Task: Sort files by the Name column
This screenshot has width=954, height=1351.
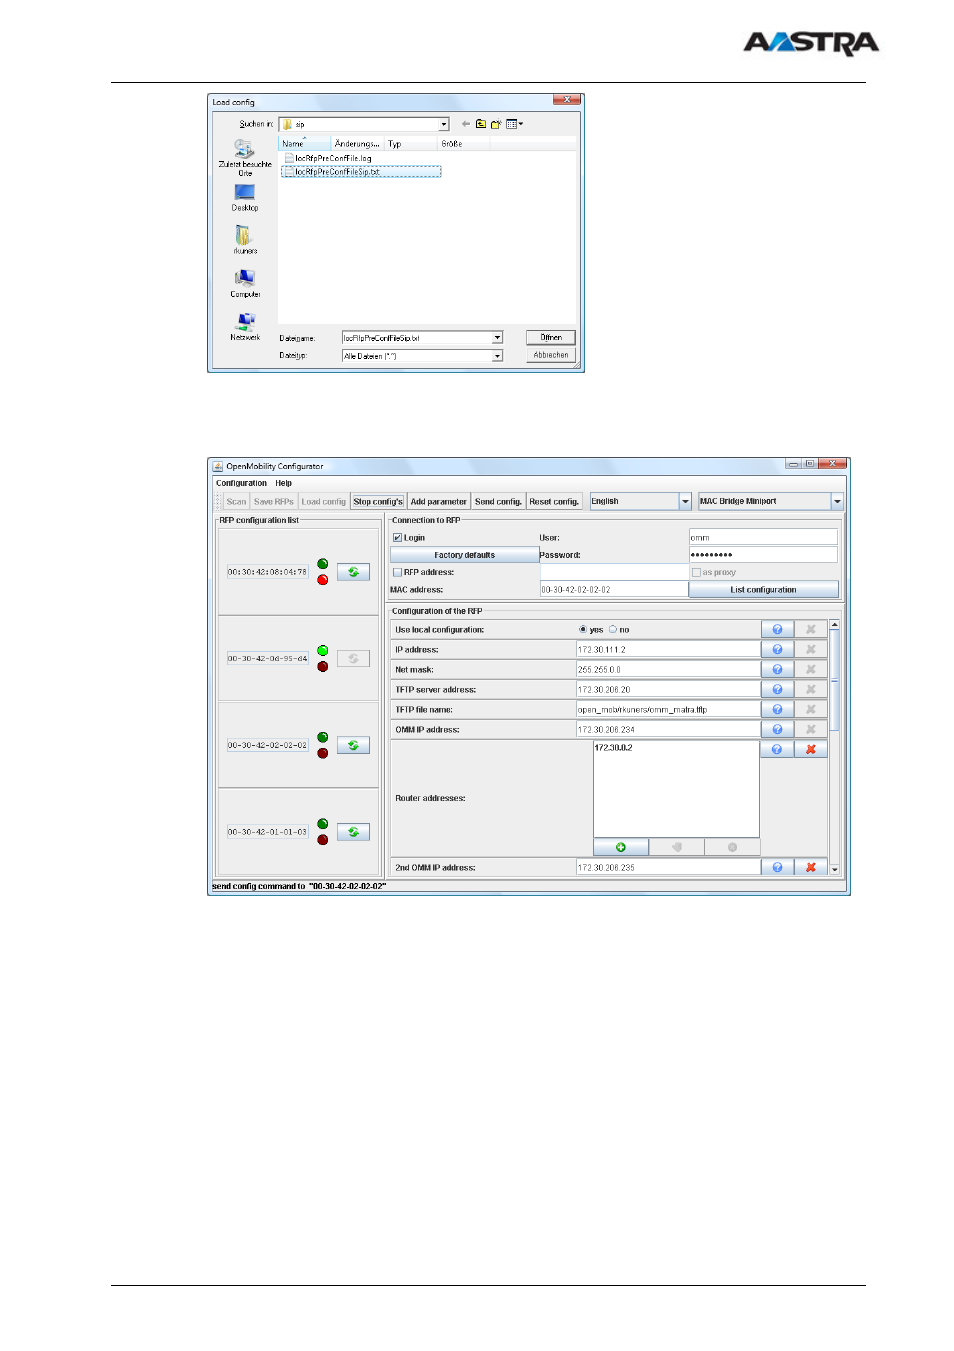Action: click(x=305, y=144)
